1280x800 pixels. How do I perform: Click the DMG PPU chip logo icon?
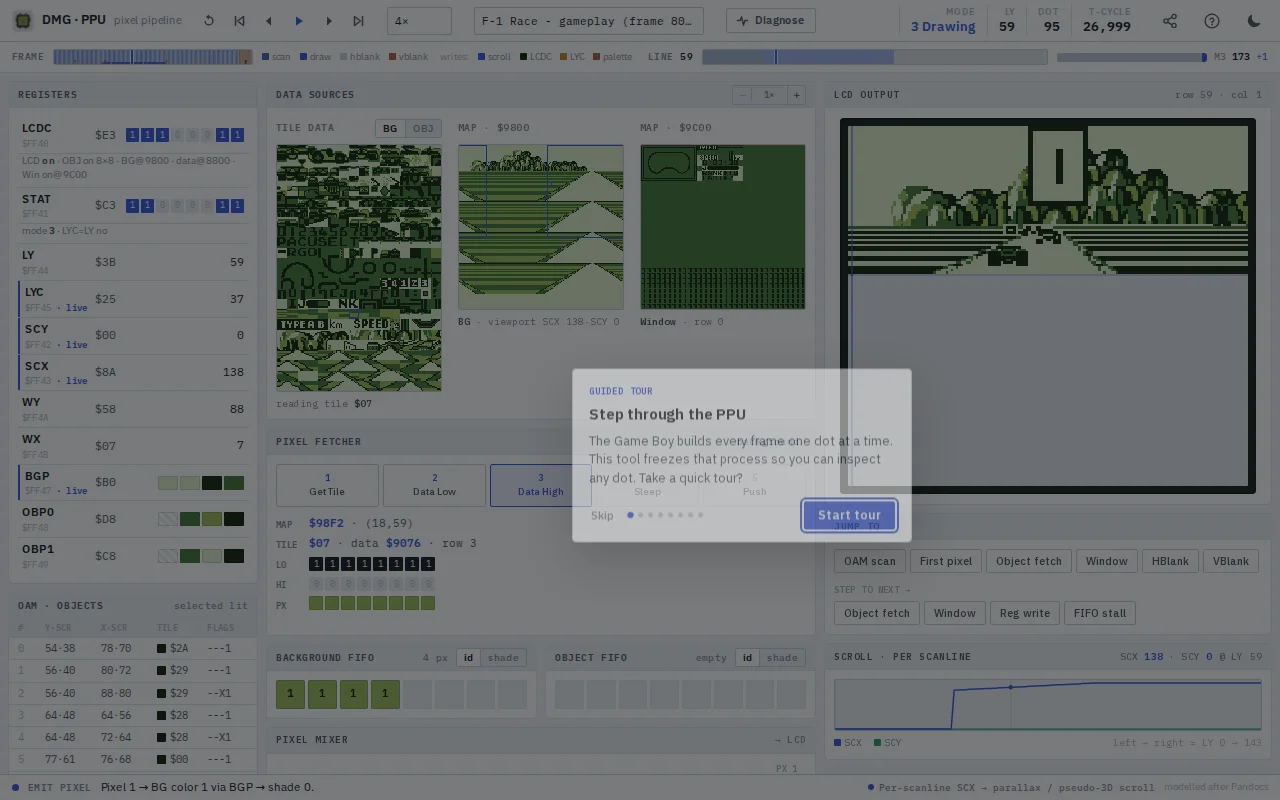point(22,20)
